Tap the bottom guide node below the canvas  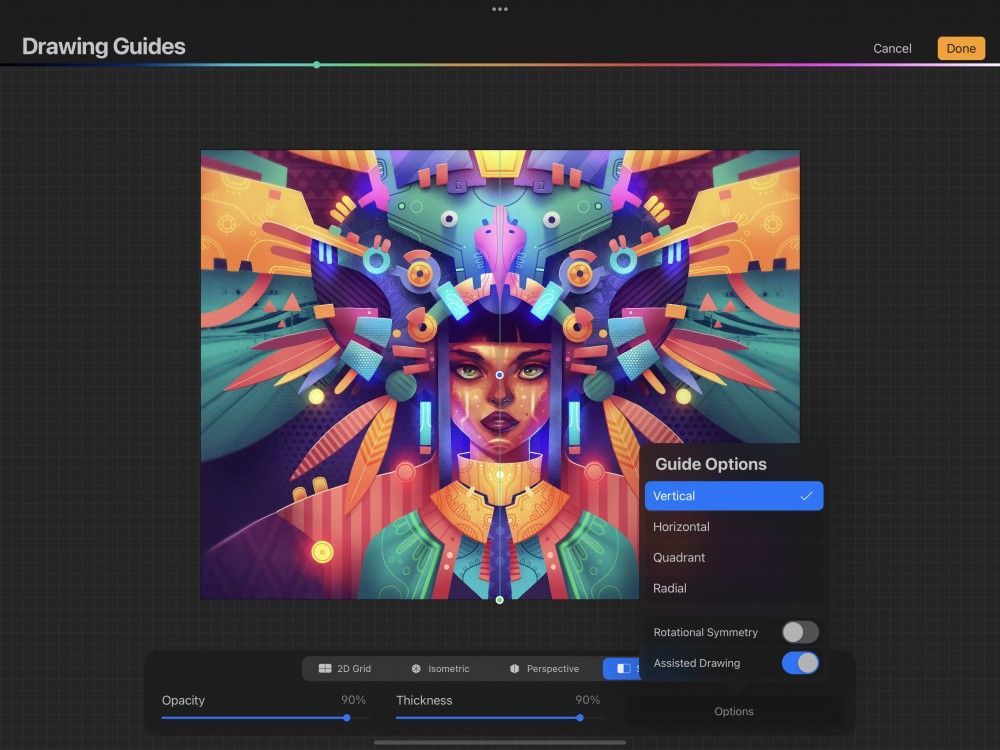[x=499, y=600]
